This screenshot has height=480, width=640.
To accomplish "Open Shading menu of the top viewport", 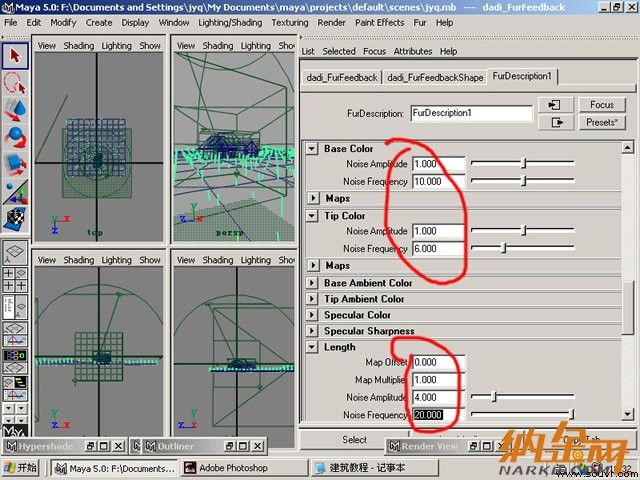I will (79, 46).
